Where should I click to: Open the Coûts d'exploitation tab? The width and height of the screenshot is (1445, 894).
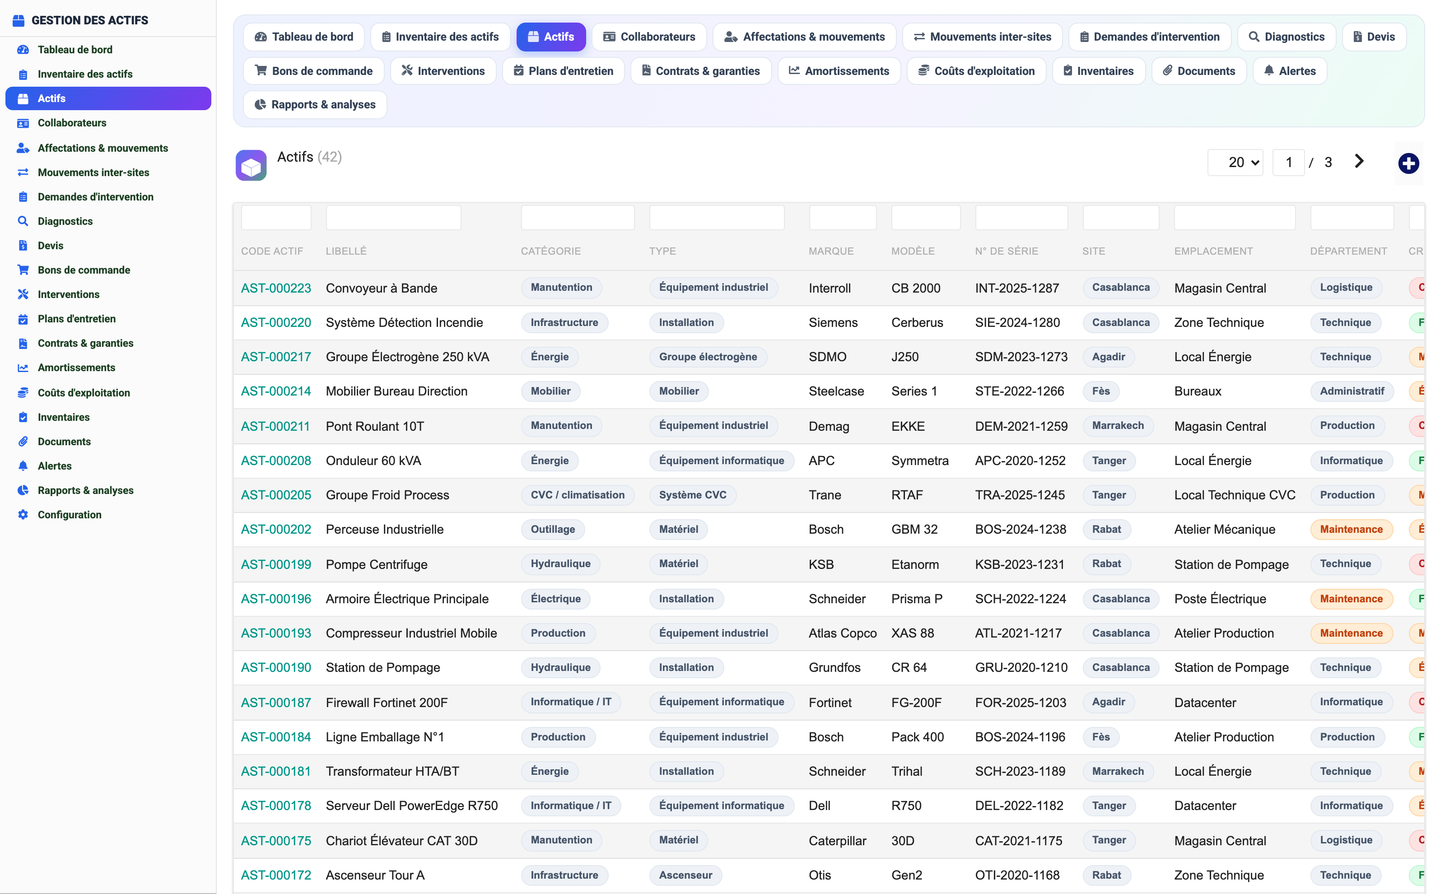[977, 71]
